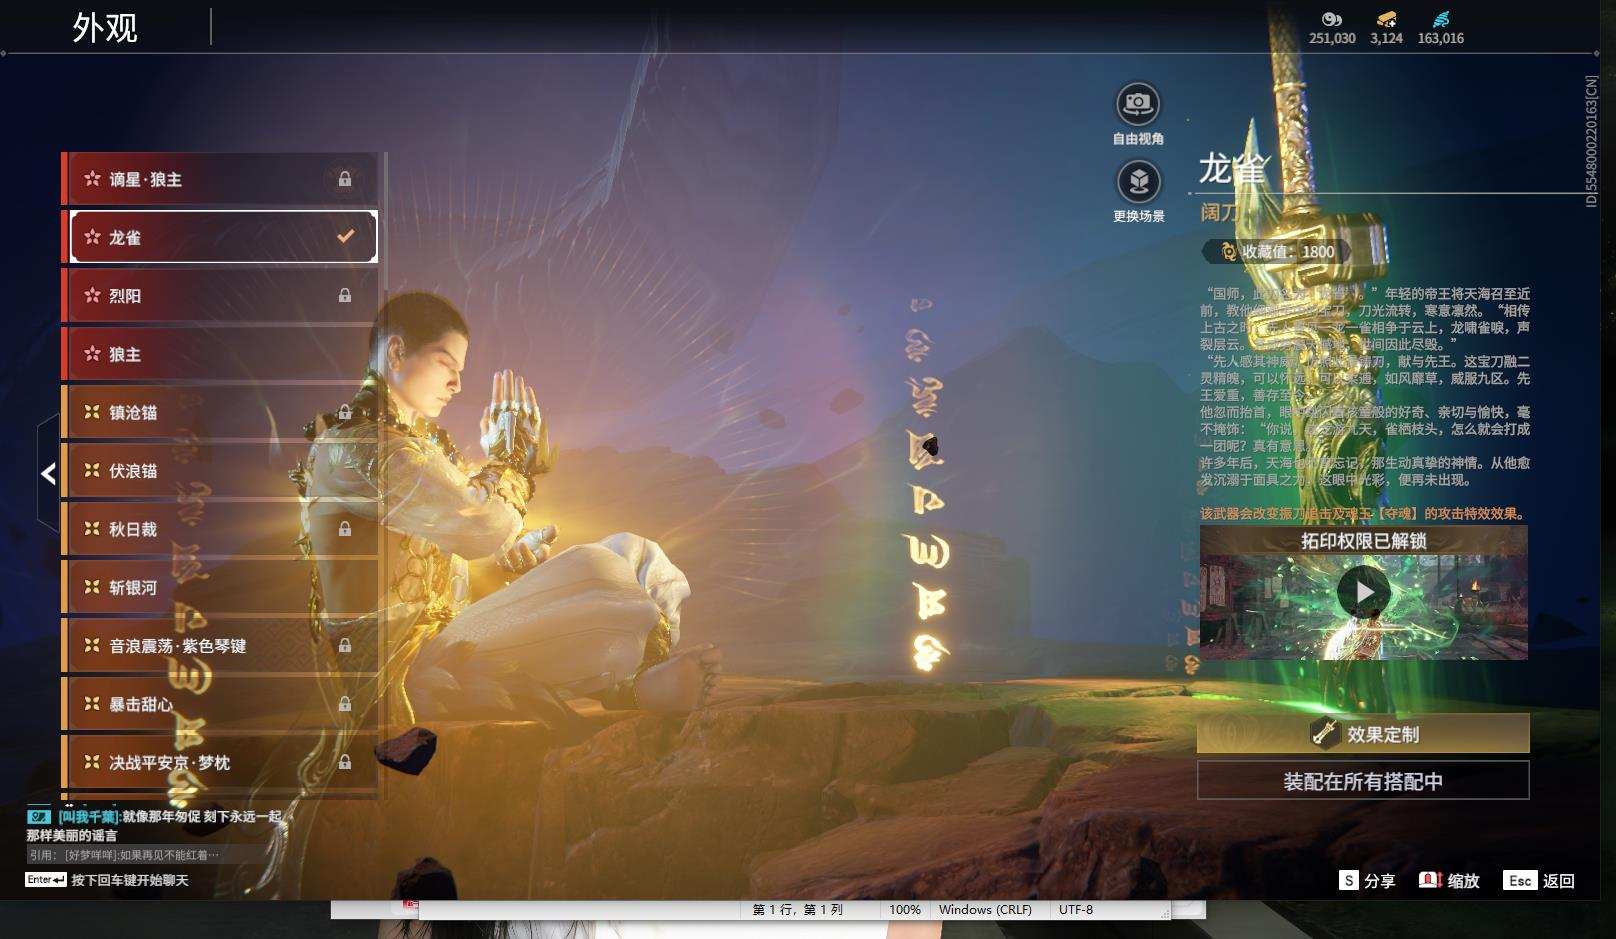
Task: Pick the 伏浪锚 skin entry
Action: click(x=220, y=470)
